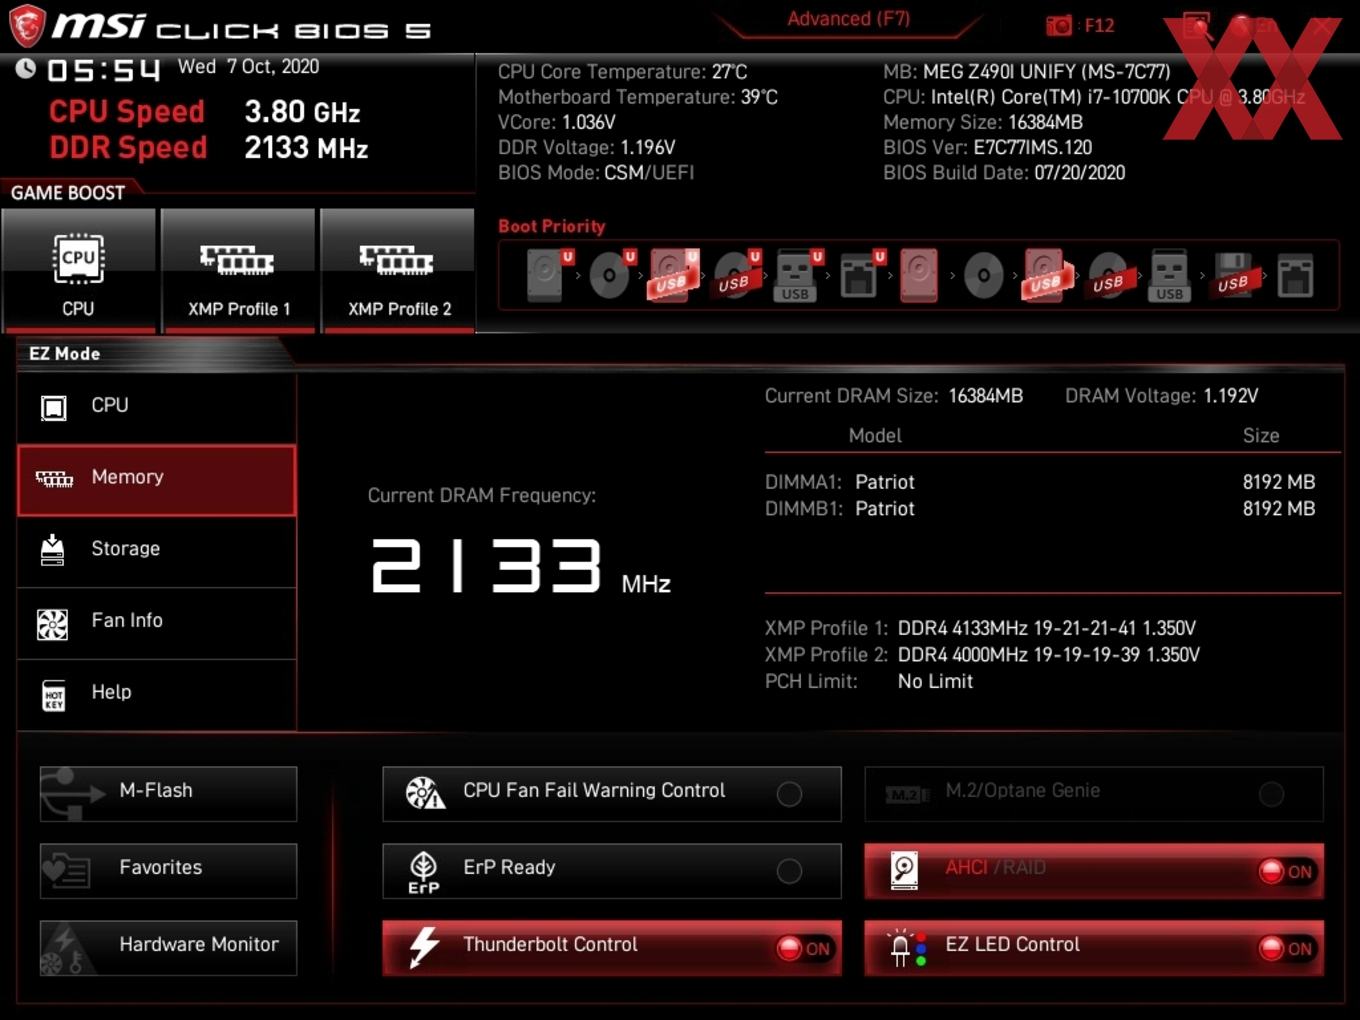The width and height of the screenshot is (1360, 1020).
Task: Open the Storage section in EZ Mode
Action: pyautogui.click(x=157, y=551)
